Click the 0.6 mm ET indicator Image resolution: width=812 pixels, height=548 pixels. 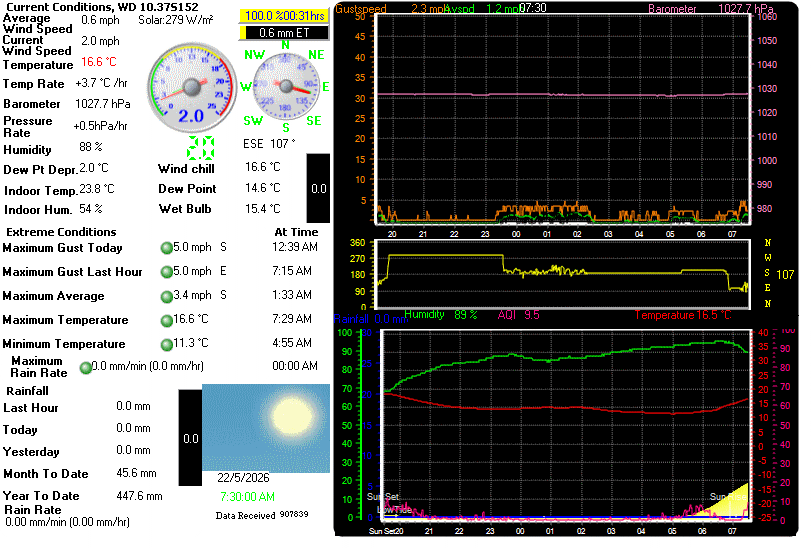pyautogui.click(x=284, y=33)
